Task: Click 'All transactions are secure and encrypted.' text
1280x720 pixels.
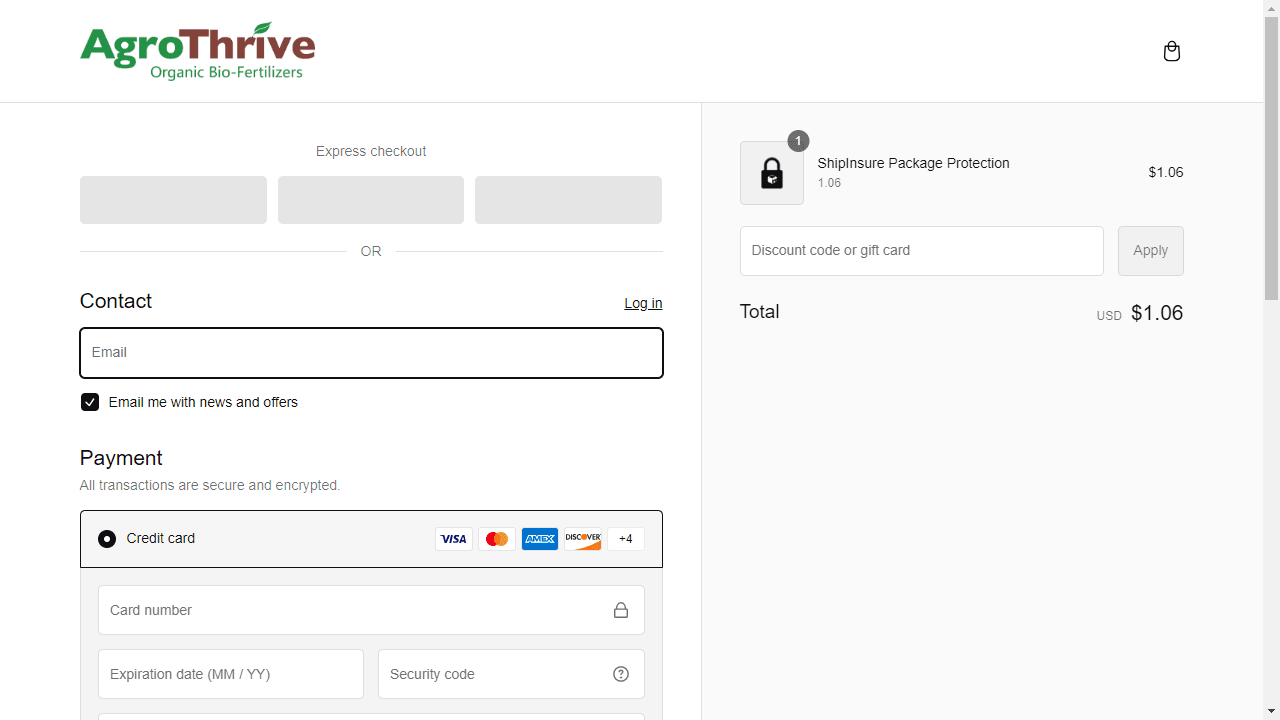Action: pos(210,485)
